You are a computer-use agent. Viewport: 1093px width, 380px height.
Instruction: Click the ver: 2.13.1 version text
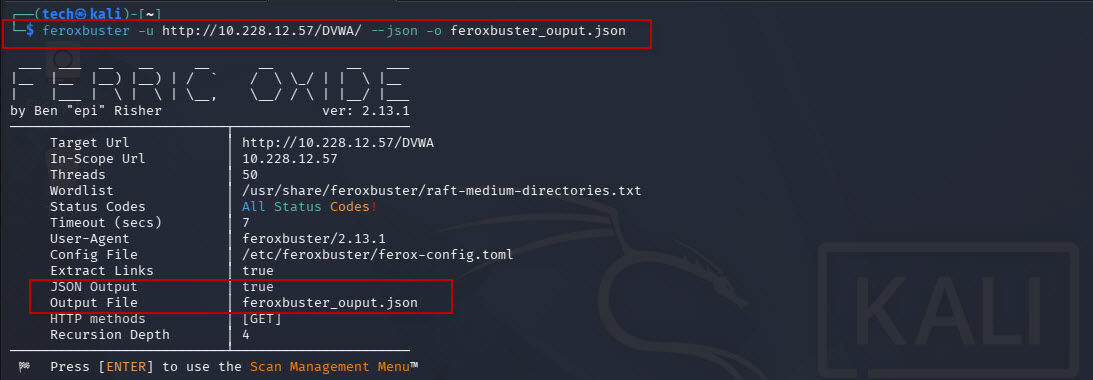tap(365, 111)
